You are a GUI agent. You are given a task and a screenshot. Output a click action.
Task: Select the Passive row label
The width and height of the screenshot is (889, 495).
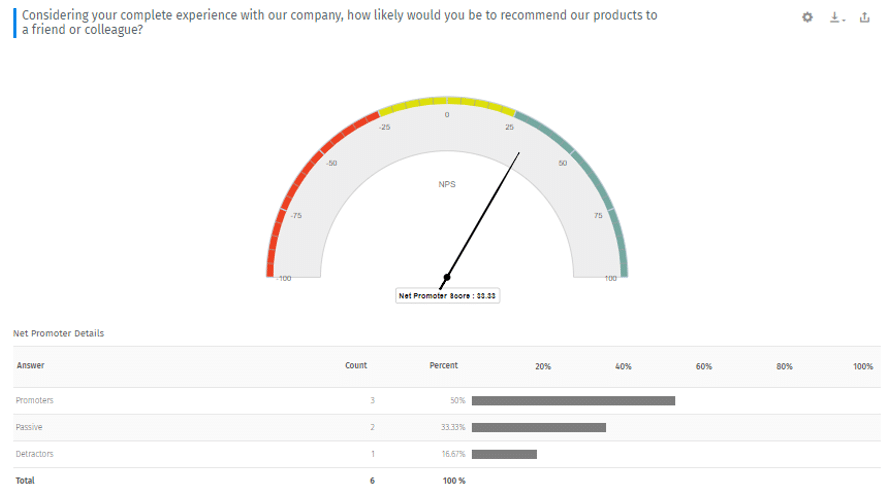point(29,427)
